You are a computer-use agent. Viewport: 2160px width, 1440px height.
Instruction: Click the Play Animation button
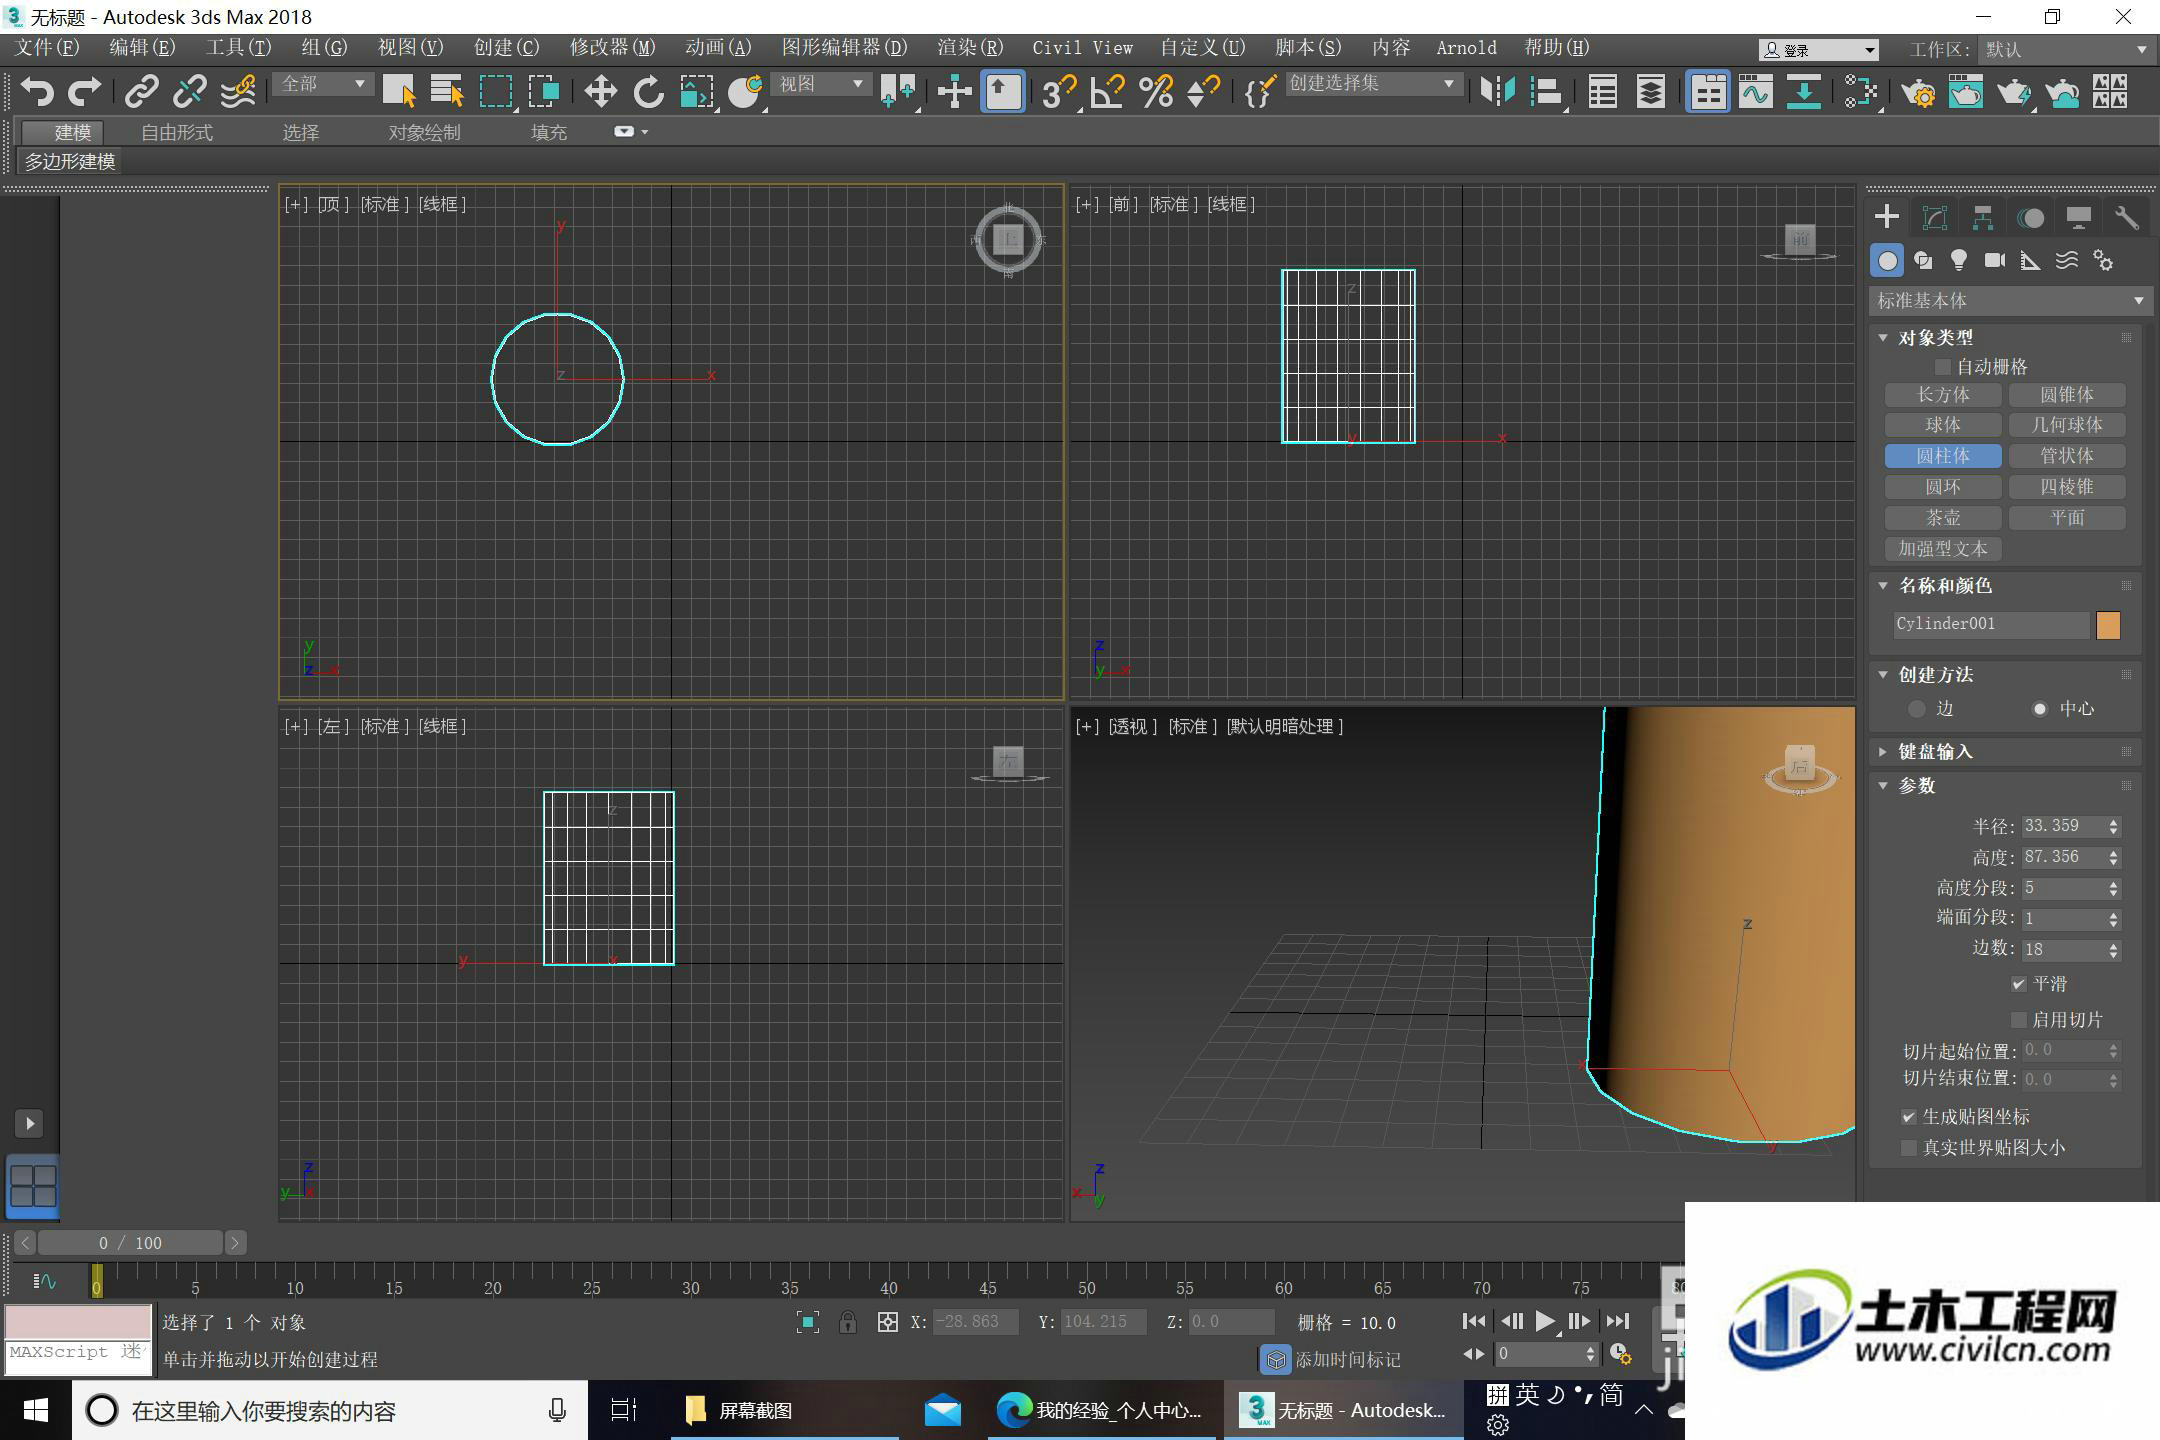point(1545,1322)
